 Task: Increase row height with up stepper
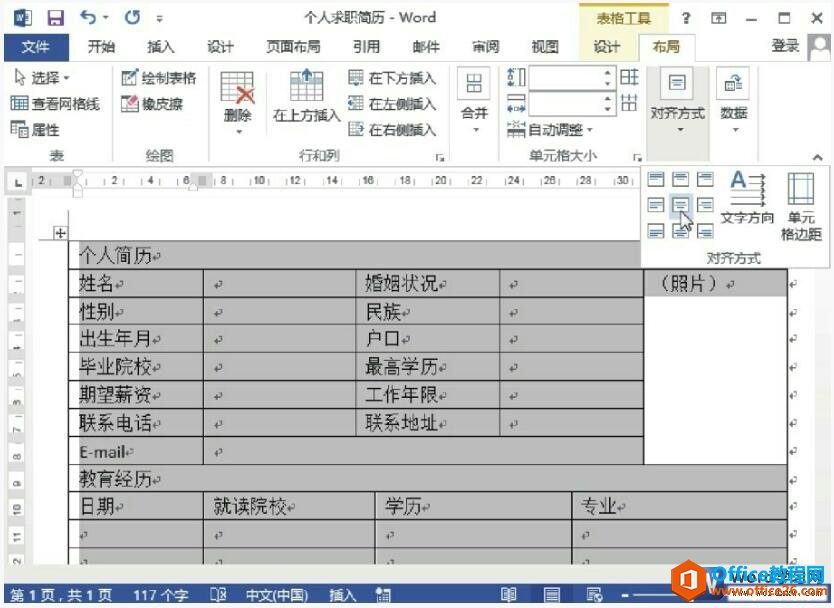pos(607,72)
